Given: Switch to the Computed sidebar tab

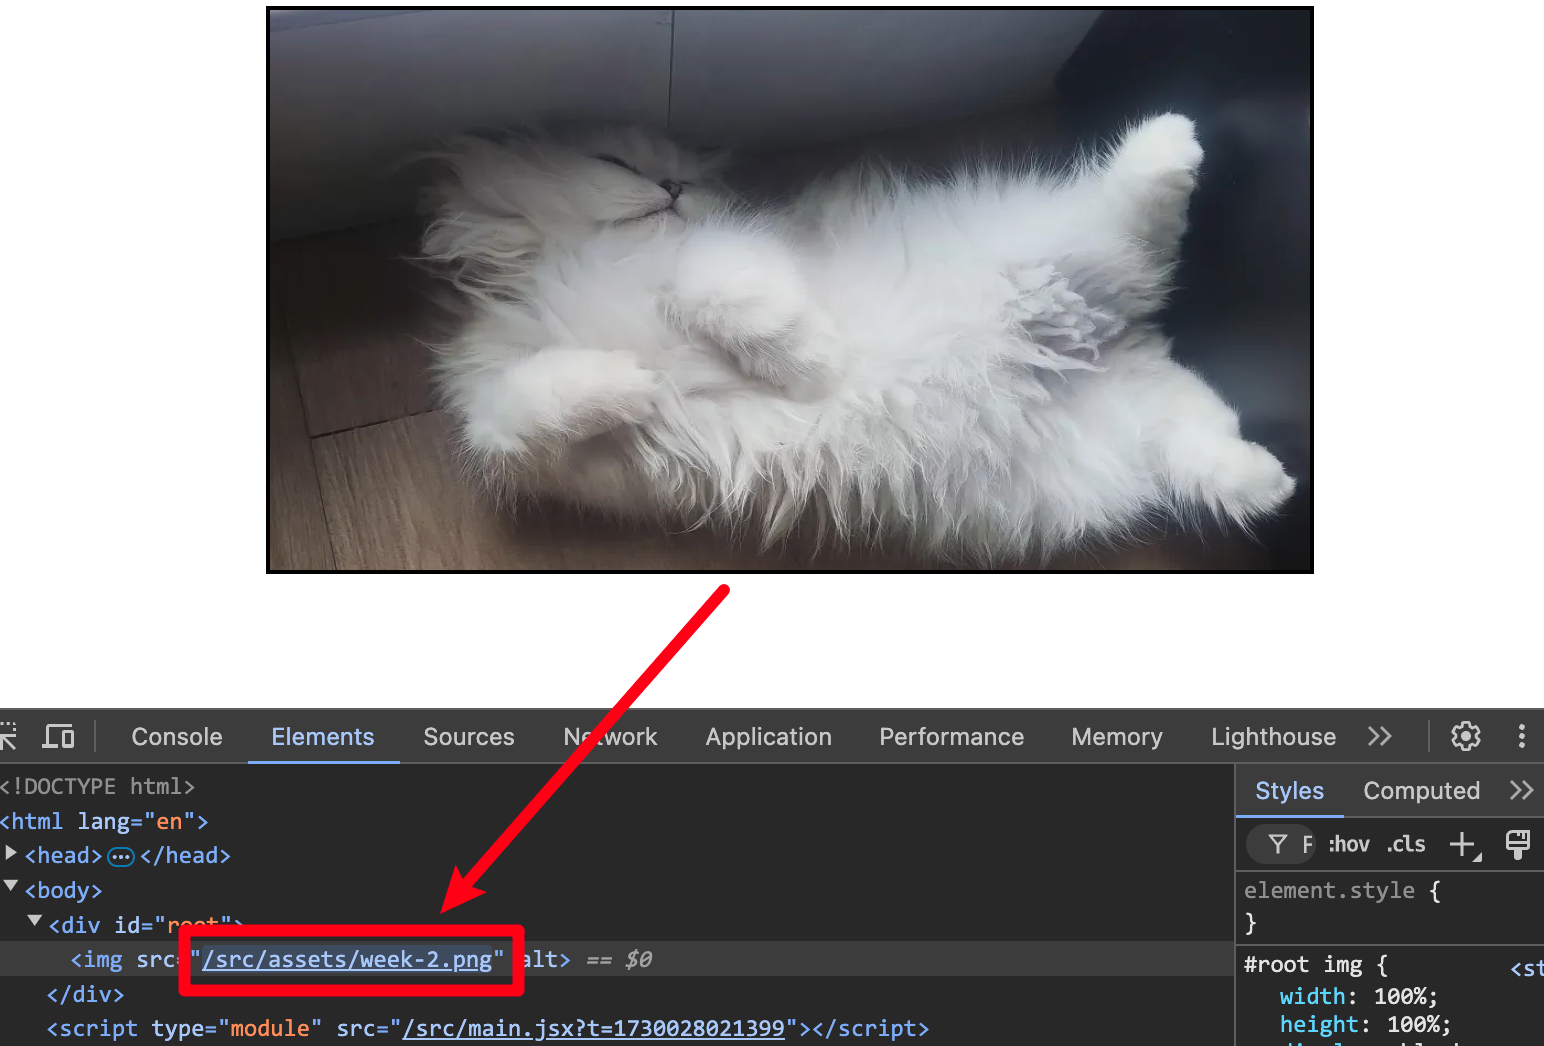Looking at the screenshot, I should [x=1422, y=791].
